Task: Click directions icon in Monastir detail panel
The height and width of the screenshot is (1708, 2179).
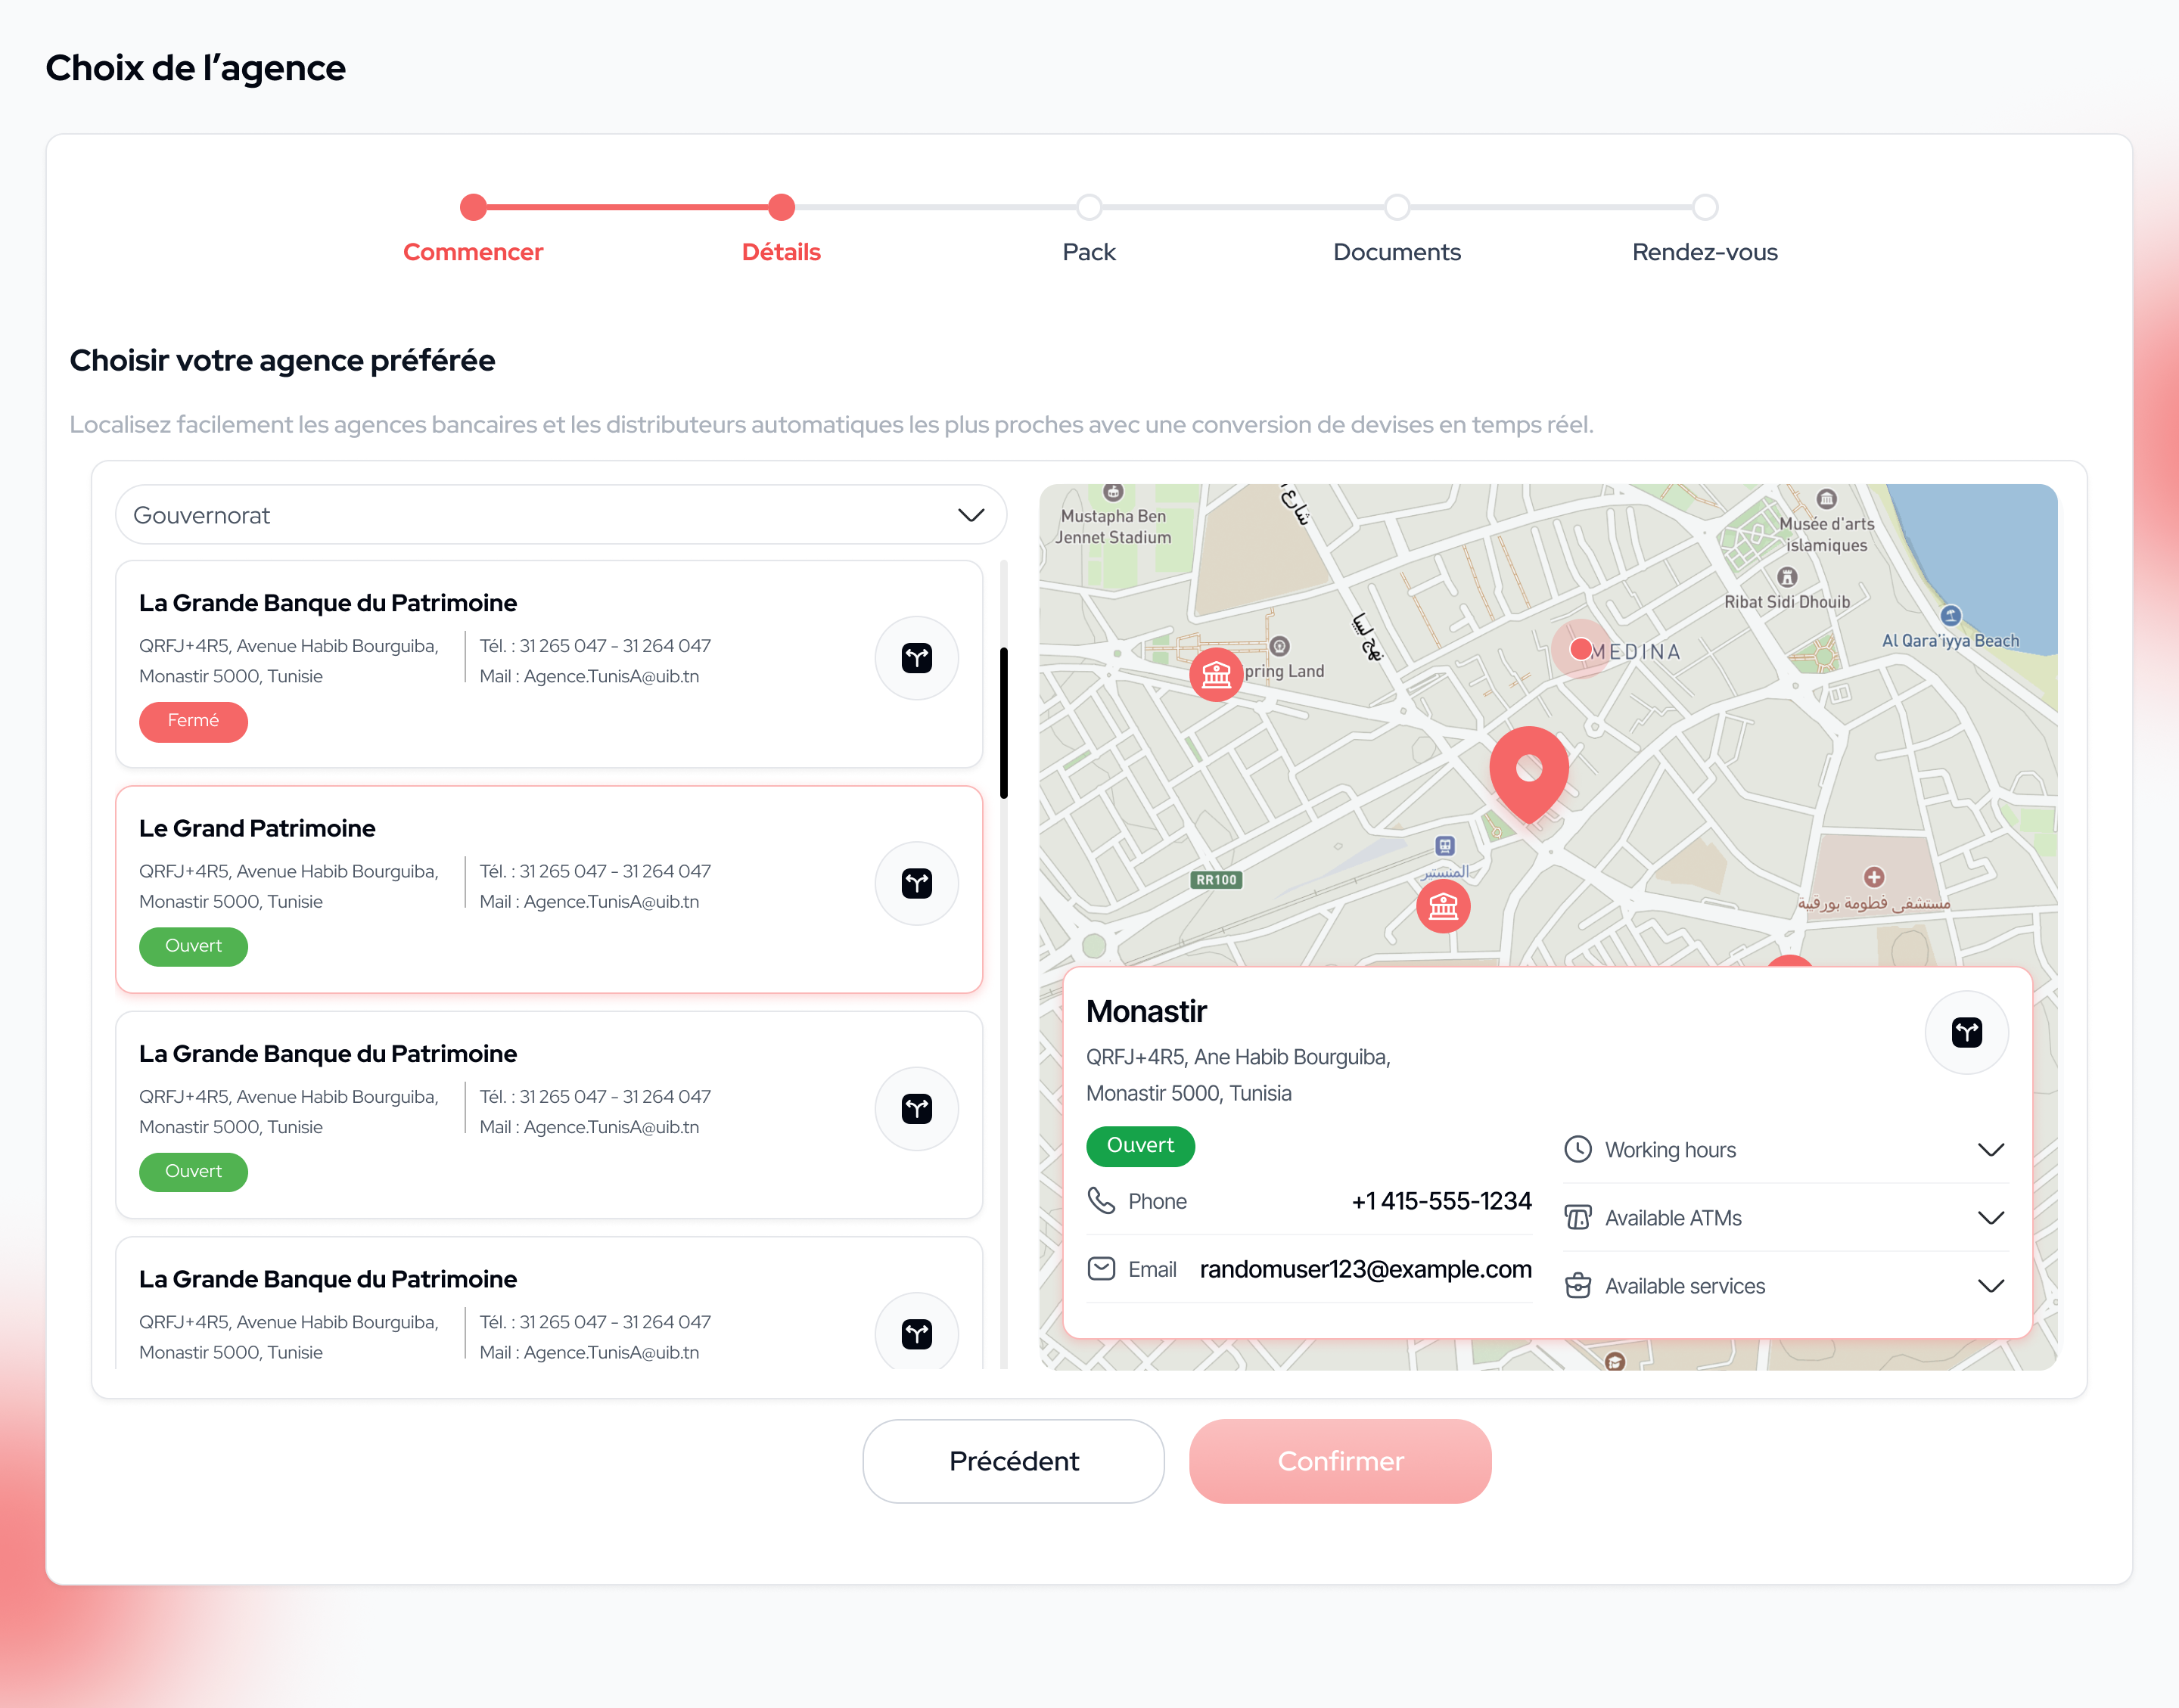Action: [x=1966, y=1033]
